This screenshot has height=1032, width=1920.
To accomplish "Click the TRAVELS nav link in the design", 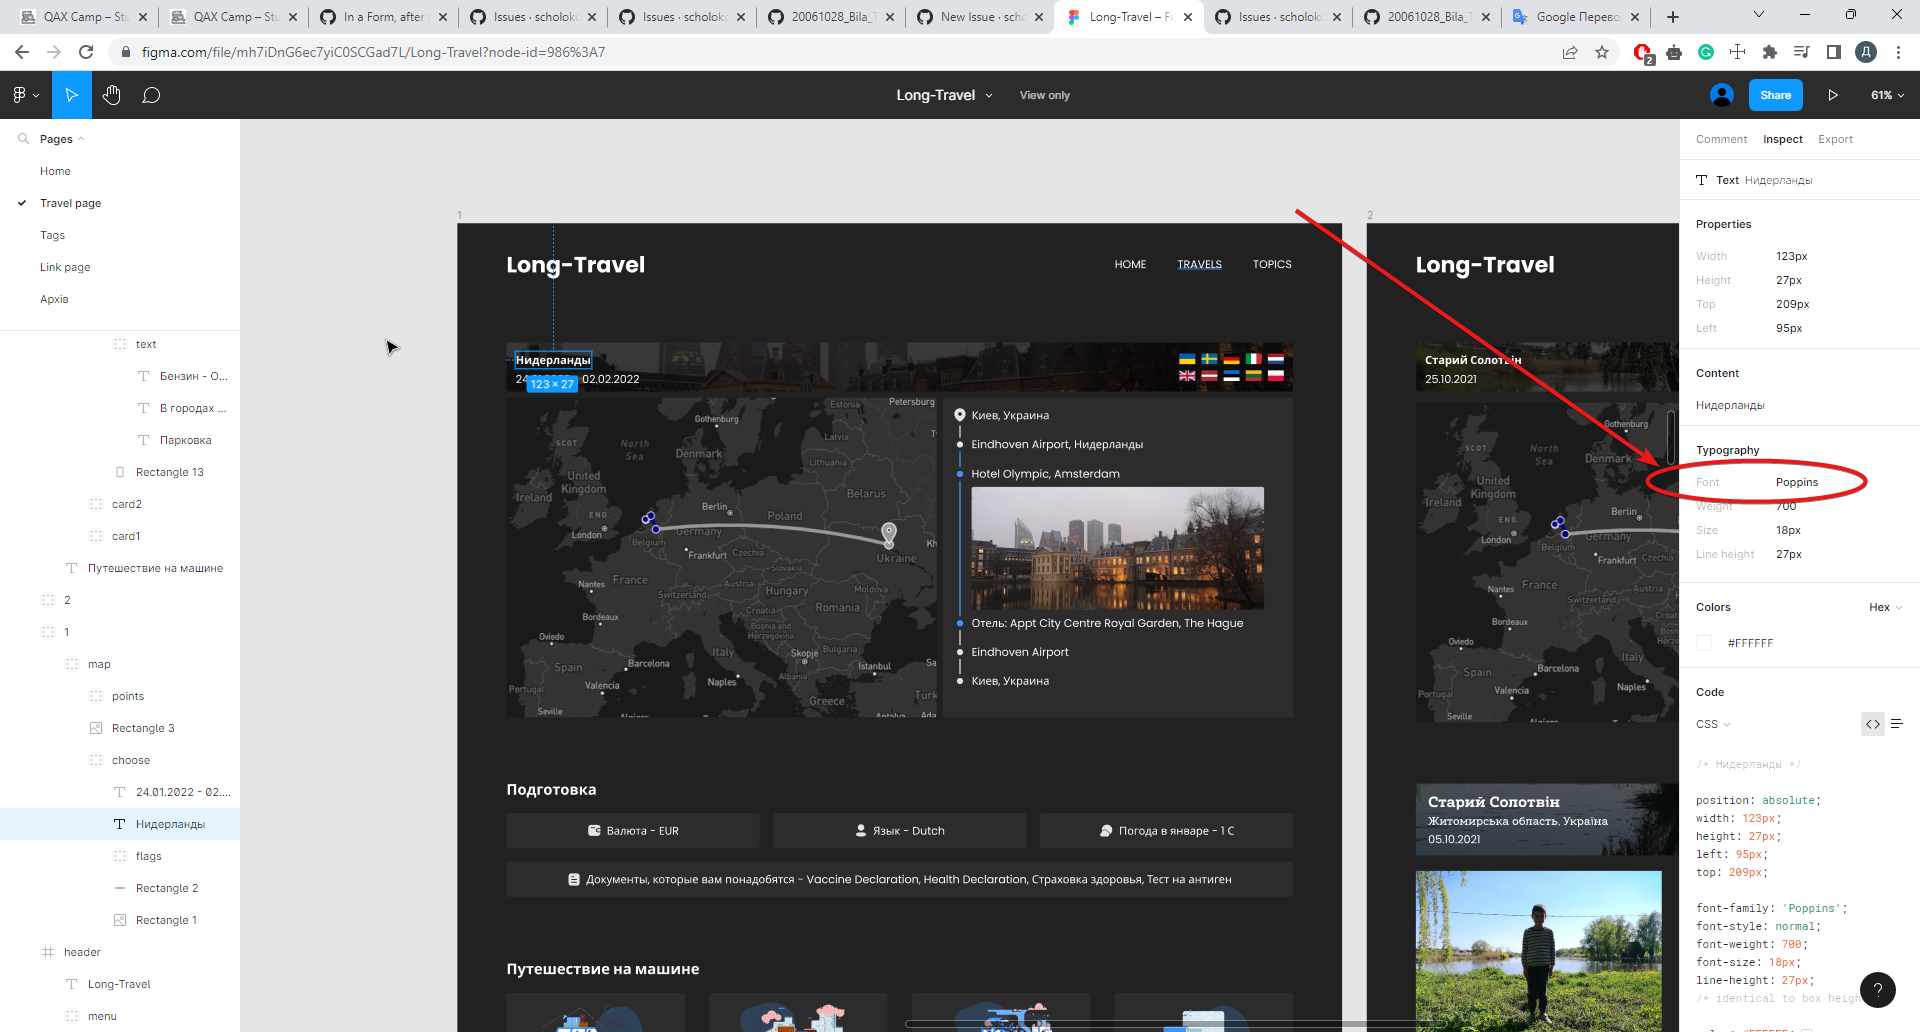I will pos(1199,264).
